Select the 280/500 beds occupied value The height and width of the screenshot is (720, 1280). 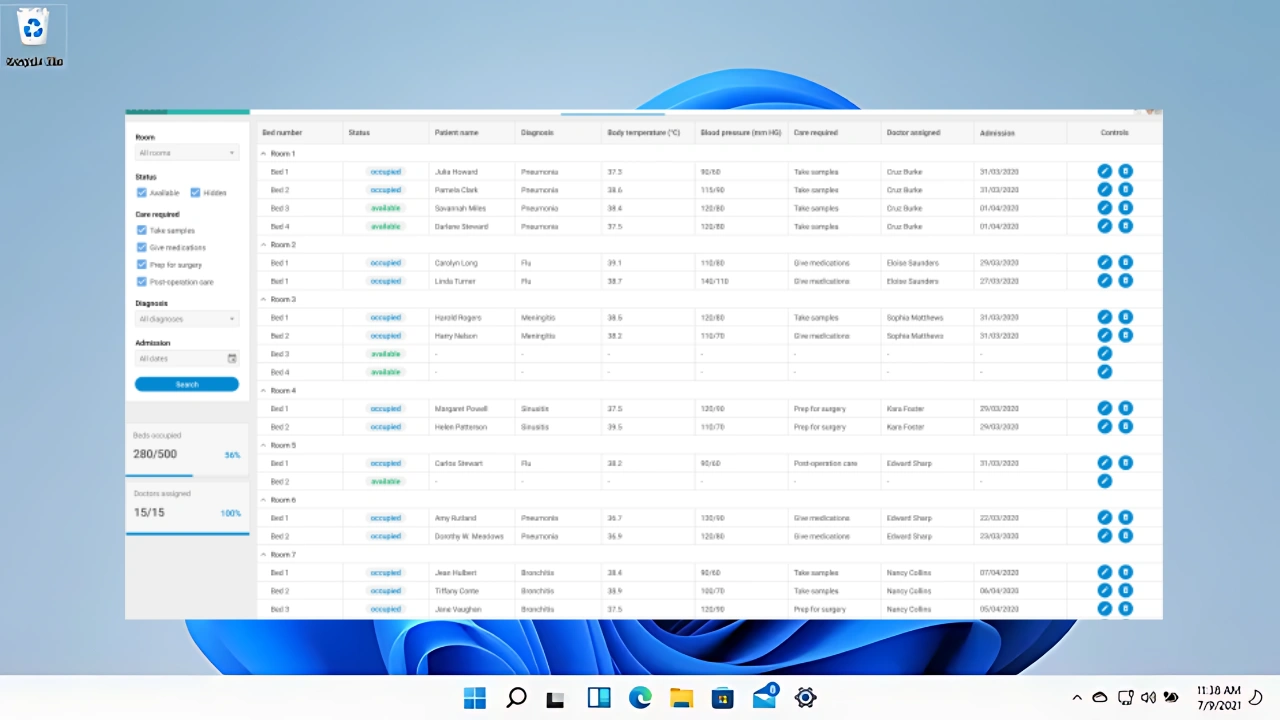(155, 454)
